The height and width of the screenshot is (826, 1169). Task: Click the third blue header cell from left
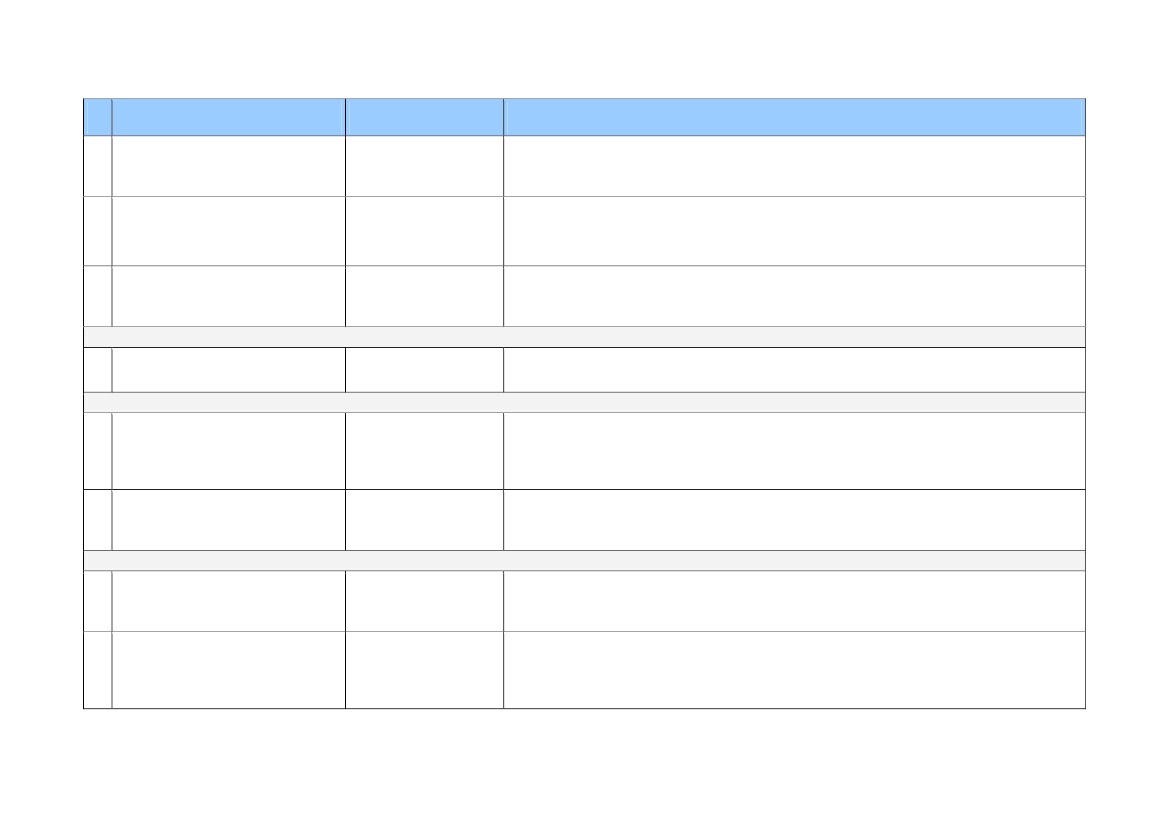tap(424, 117)
